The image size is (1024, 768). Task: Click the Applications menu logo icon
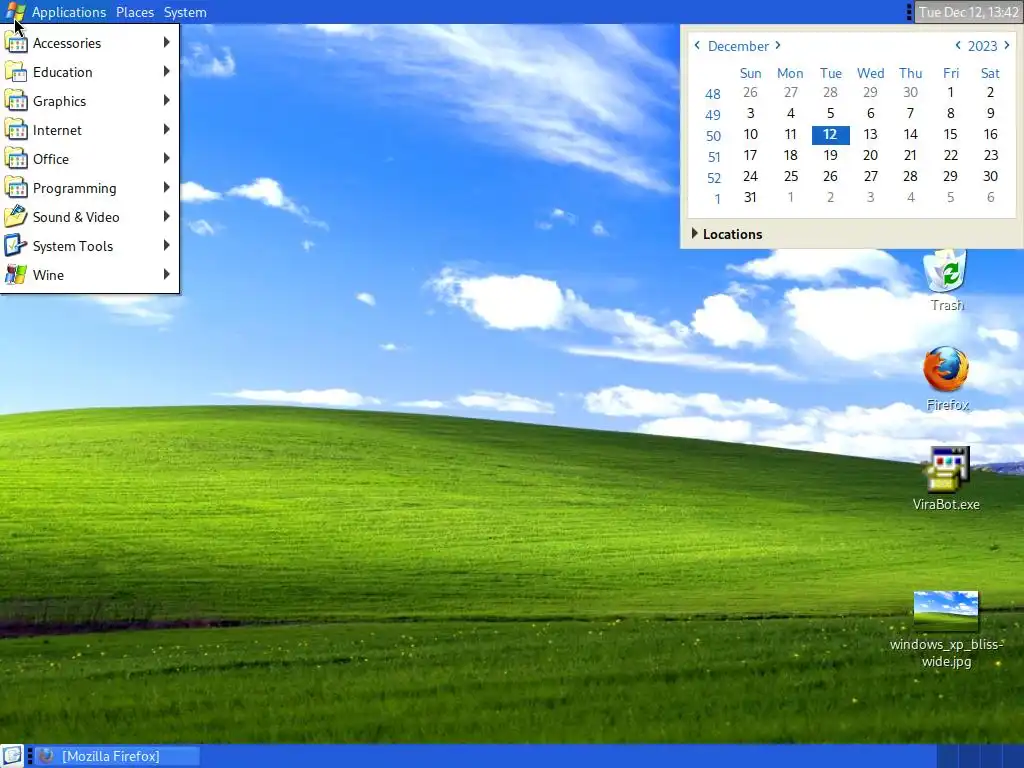[x=14, y=12]
